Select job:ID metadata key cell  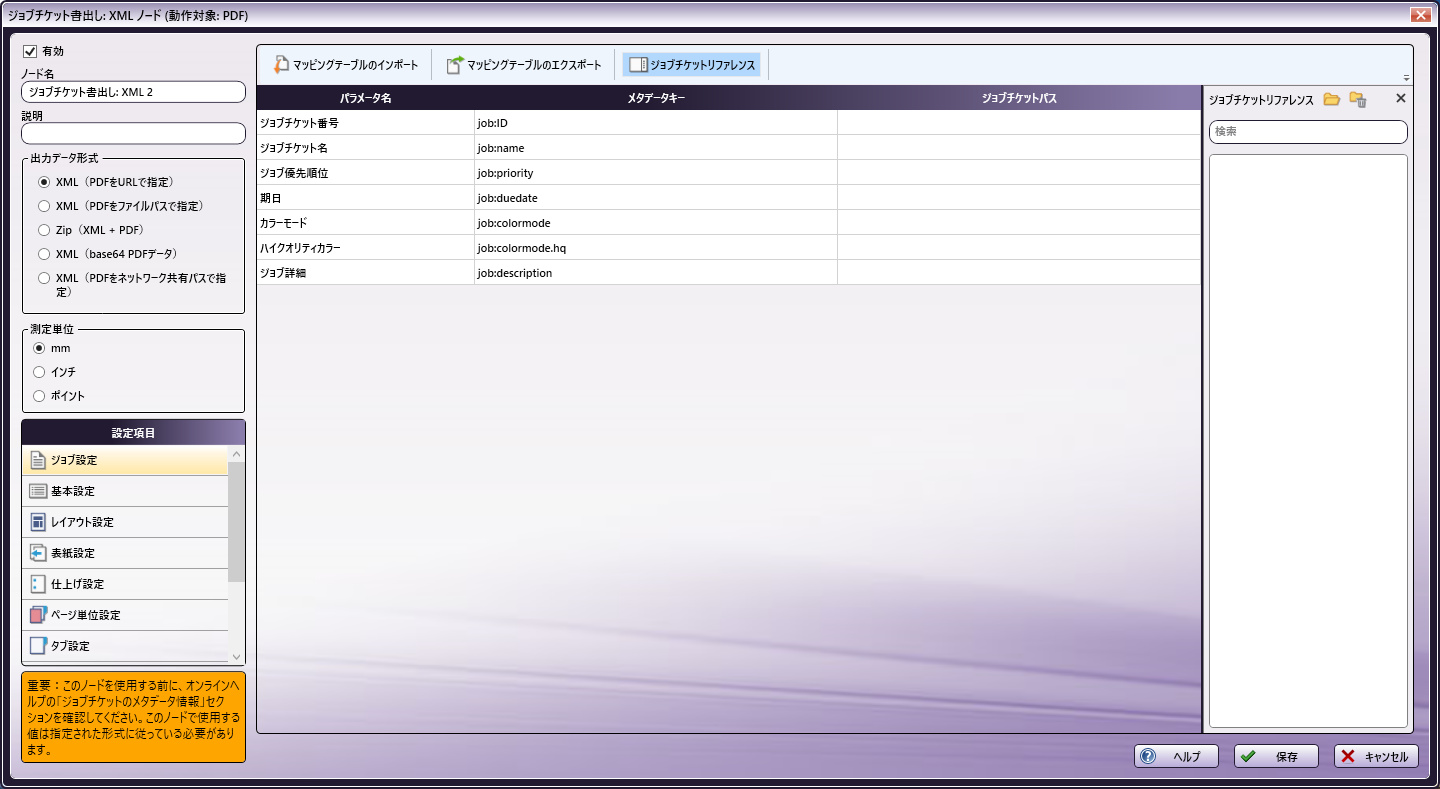[656, 123]
